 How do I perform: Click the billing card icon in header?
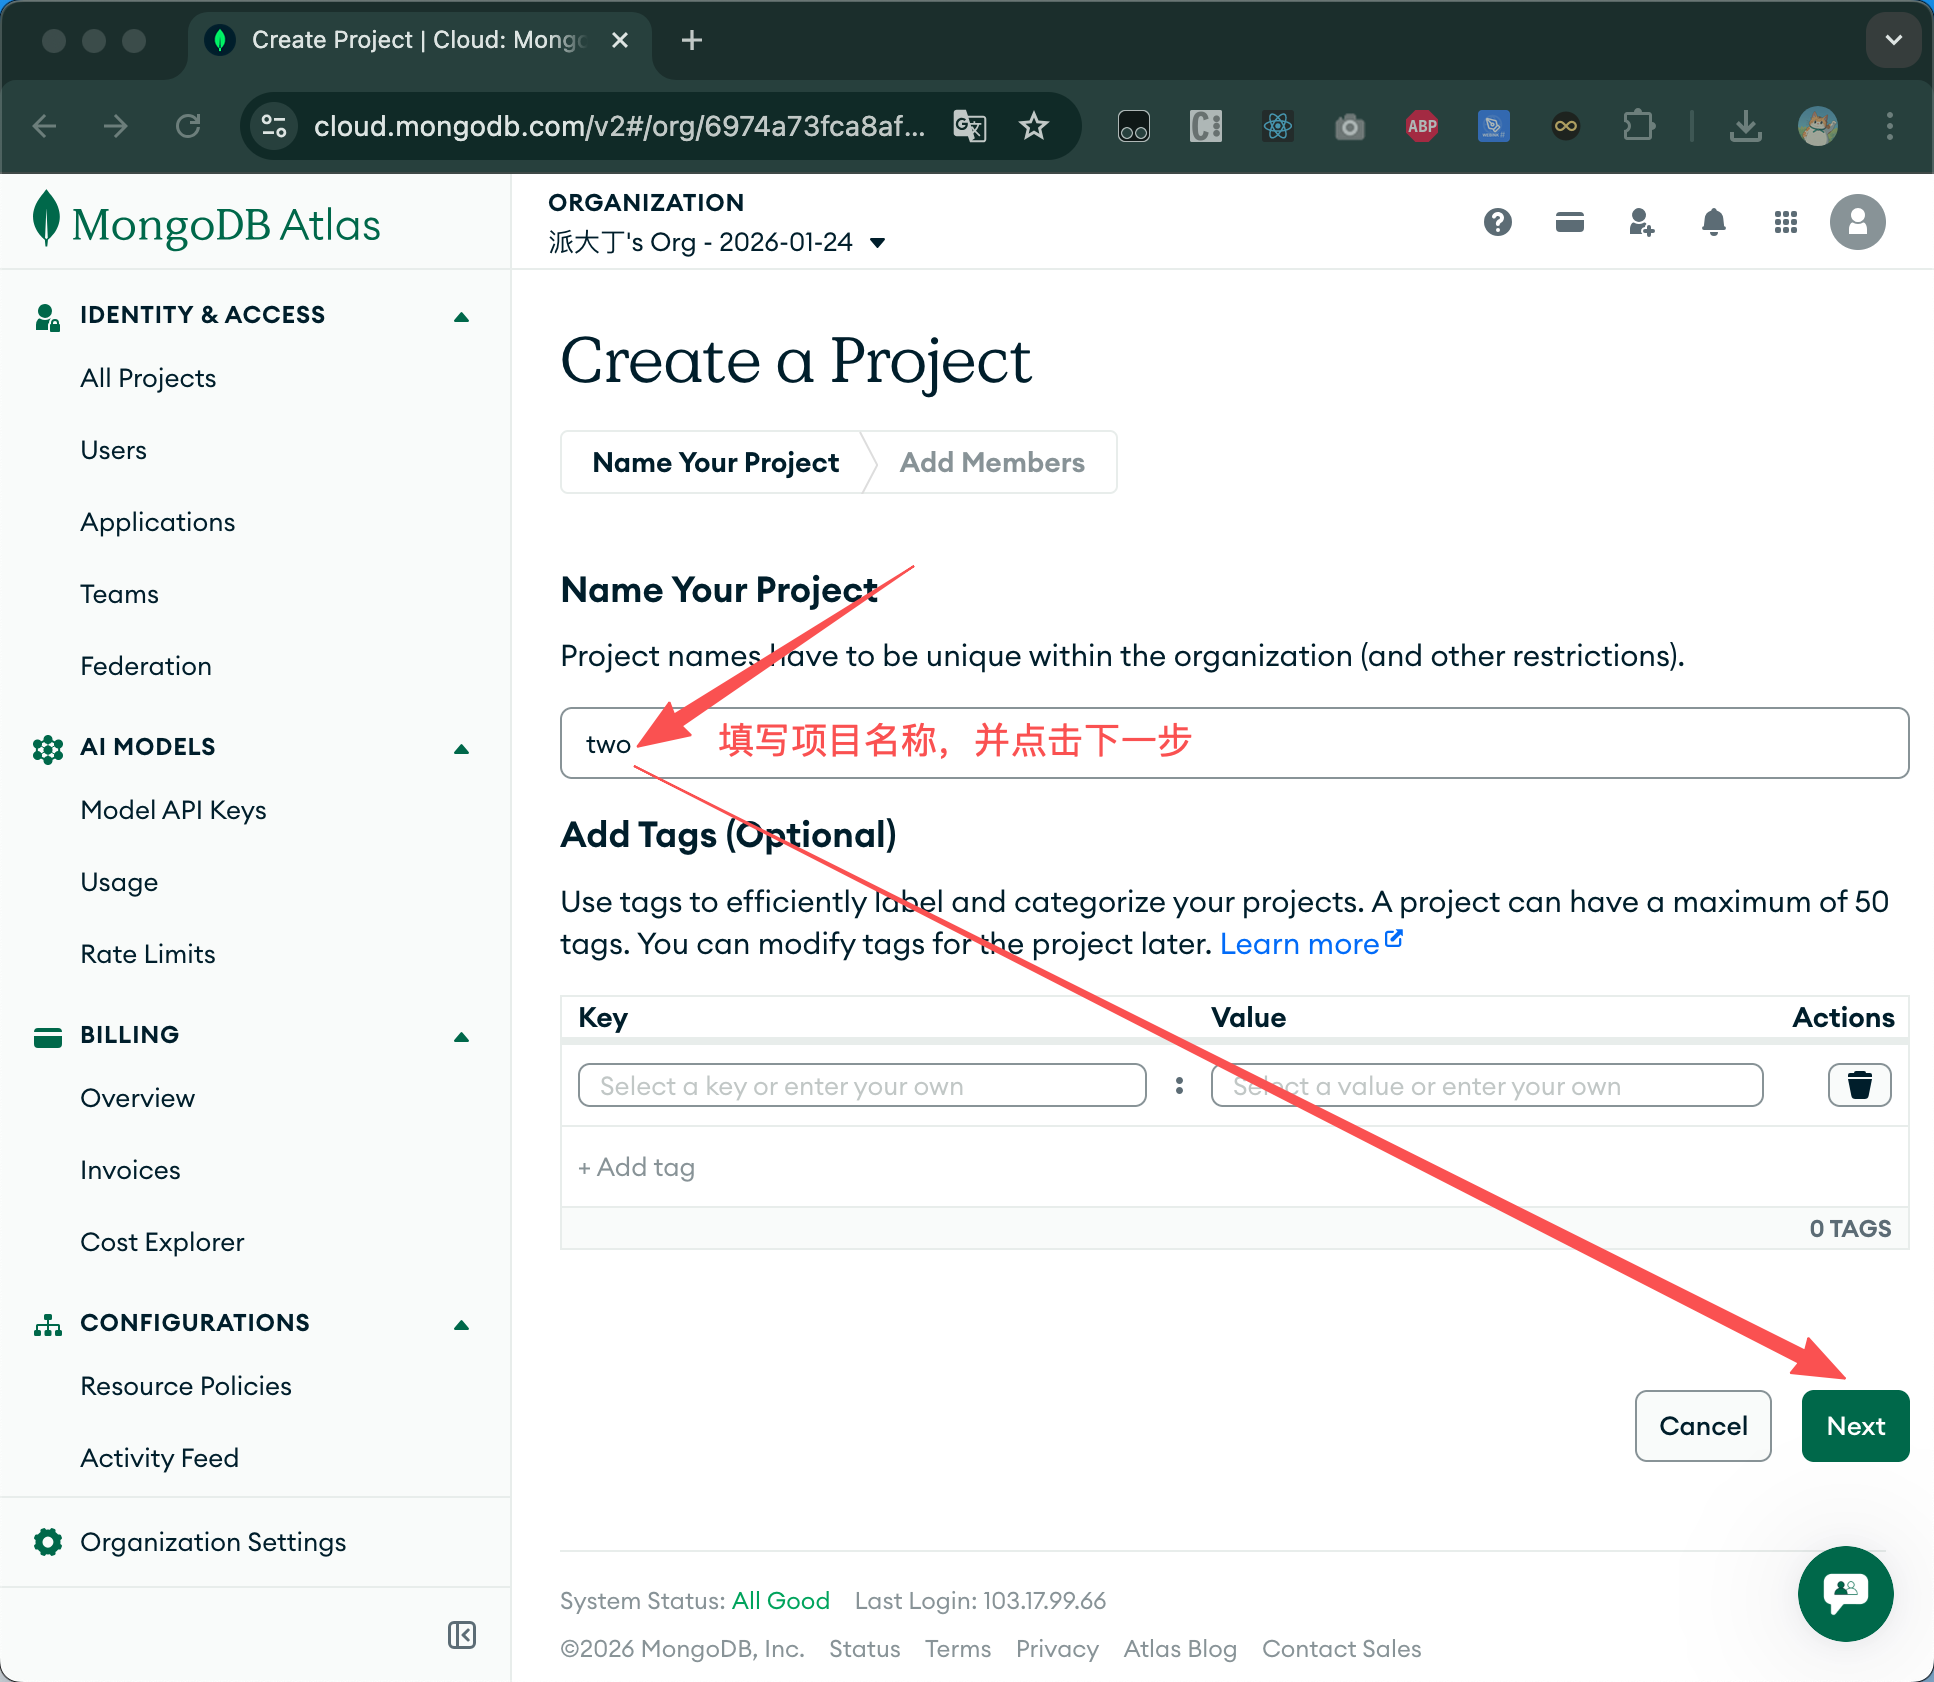[1569, 222]
